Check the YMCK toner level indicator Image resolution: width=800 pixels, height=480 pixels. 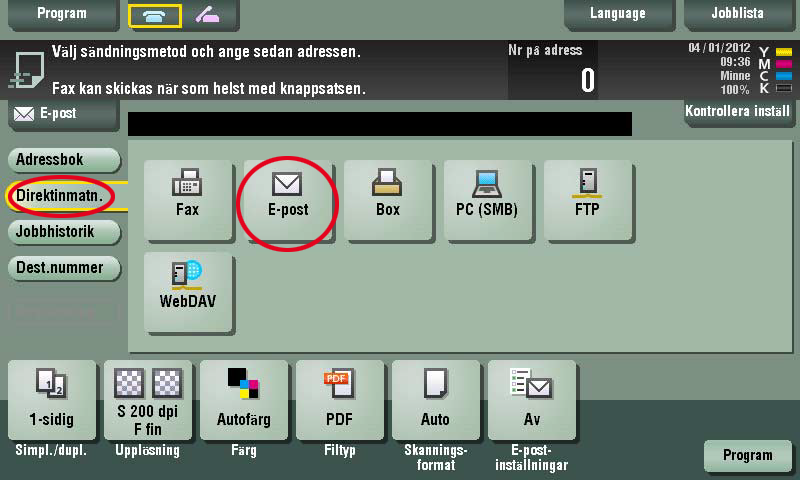pos(775,70)
